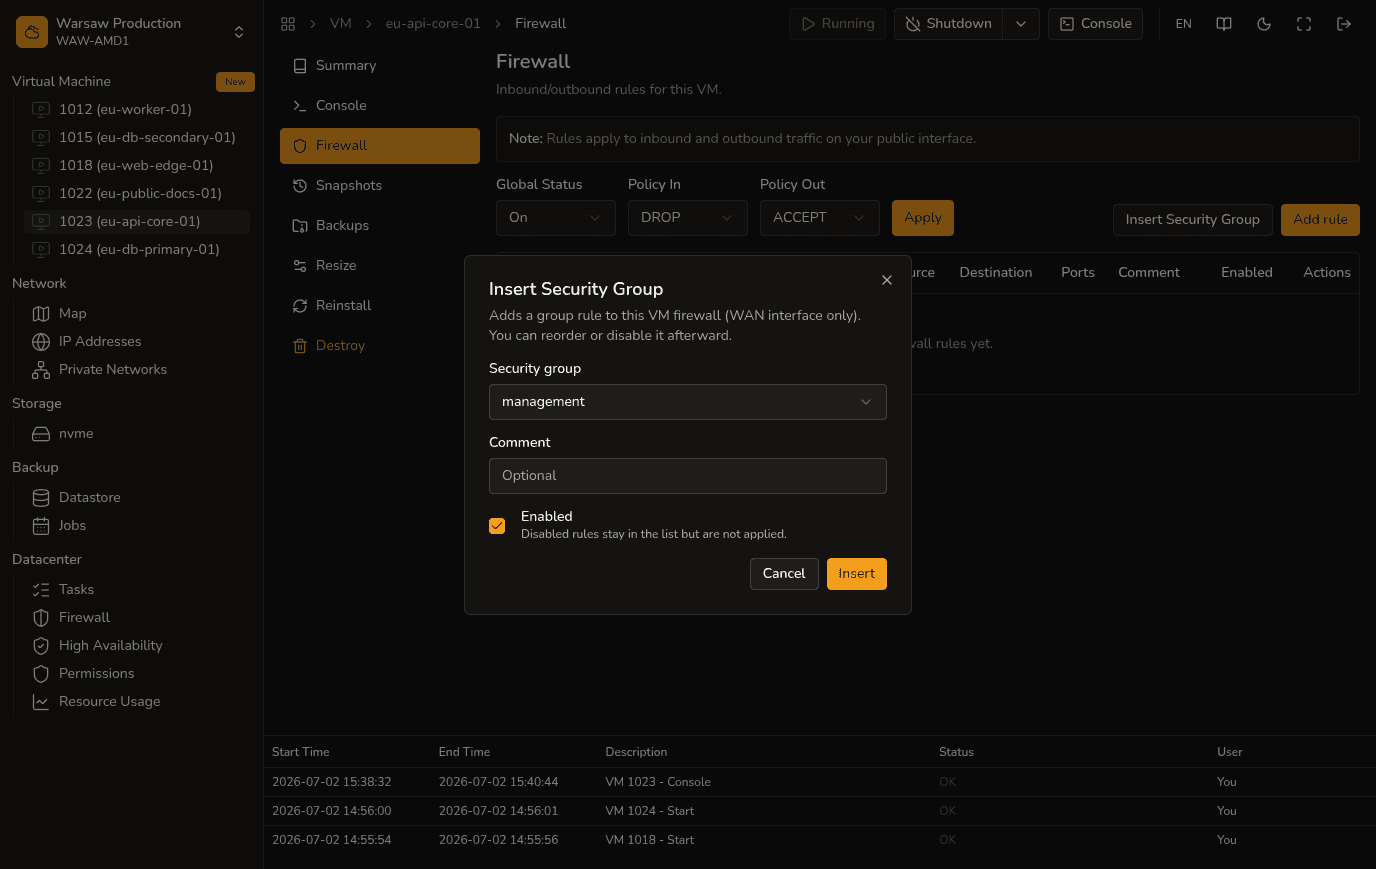Click the datacenter Firewall shield icon
This screenshot has height=869, width=1376.
click(41, 617)
